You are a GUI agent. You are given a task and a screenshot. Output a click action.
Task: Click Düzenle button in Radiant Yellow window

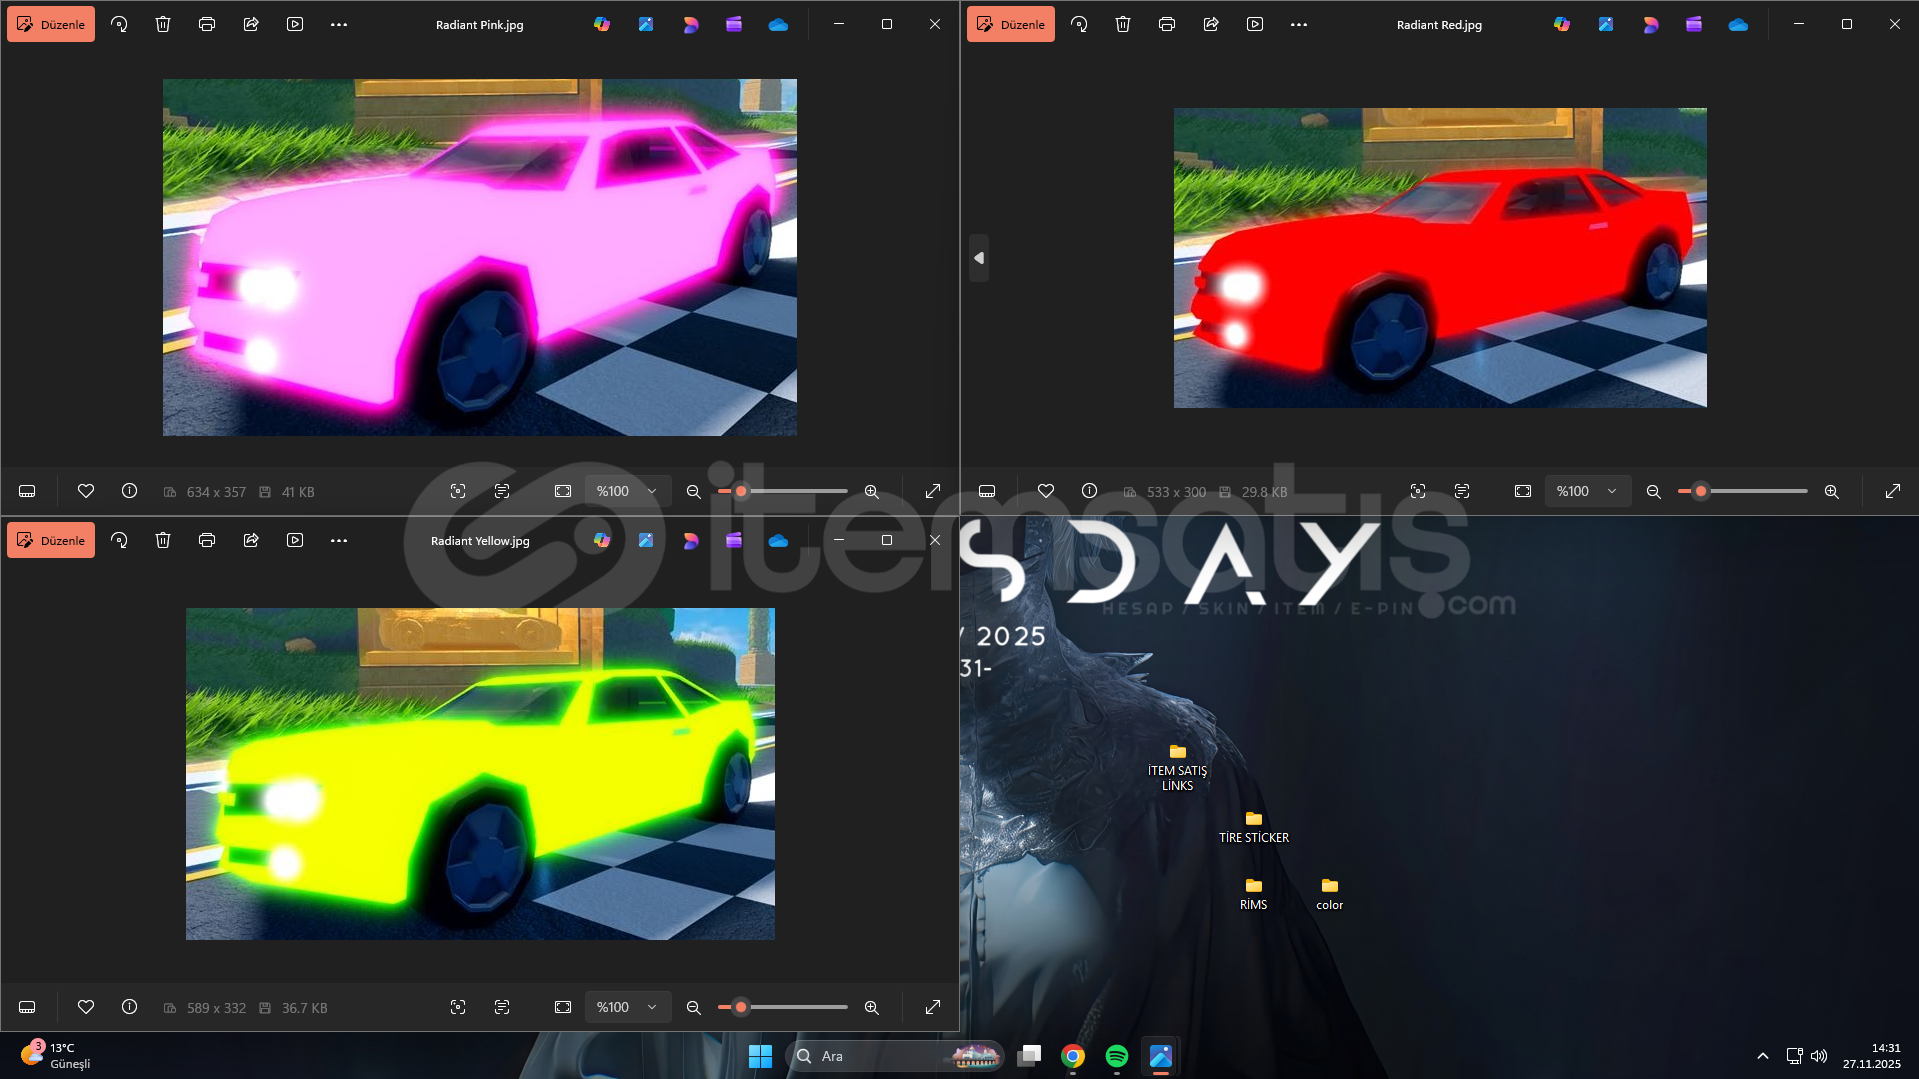pos(51,540)
